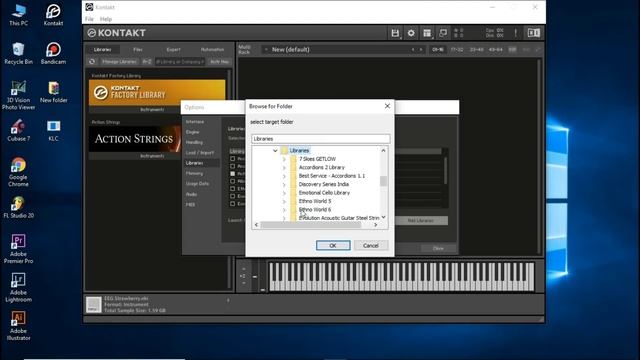Switch to the Files browser tab
Image resolution: width=640 pixels, height=360 pixels.
pos(138,49)
